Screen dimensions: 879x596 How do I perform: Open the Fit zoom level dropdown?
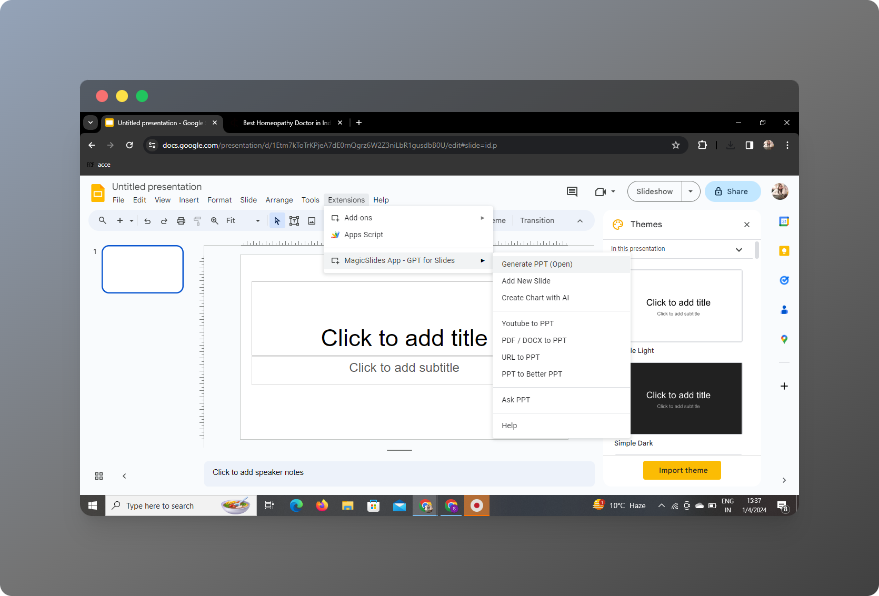pos(243,221)
